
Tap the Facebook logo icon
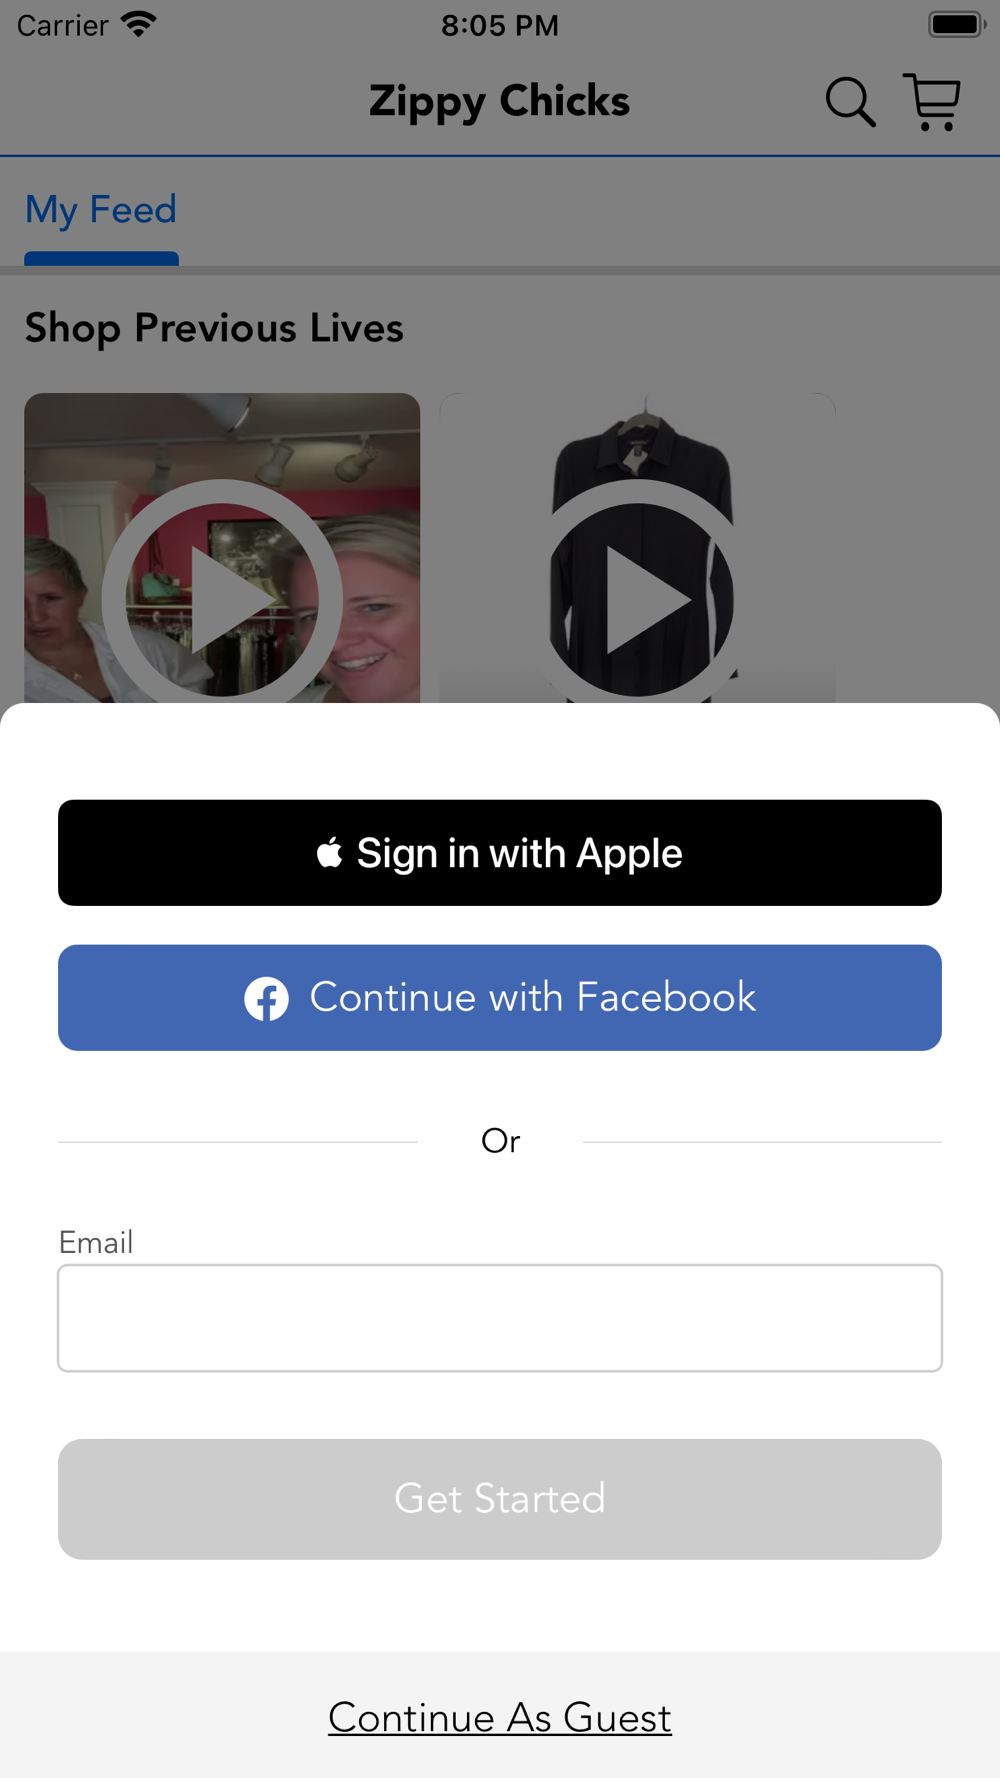[x=267, y=998]
